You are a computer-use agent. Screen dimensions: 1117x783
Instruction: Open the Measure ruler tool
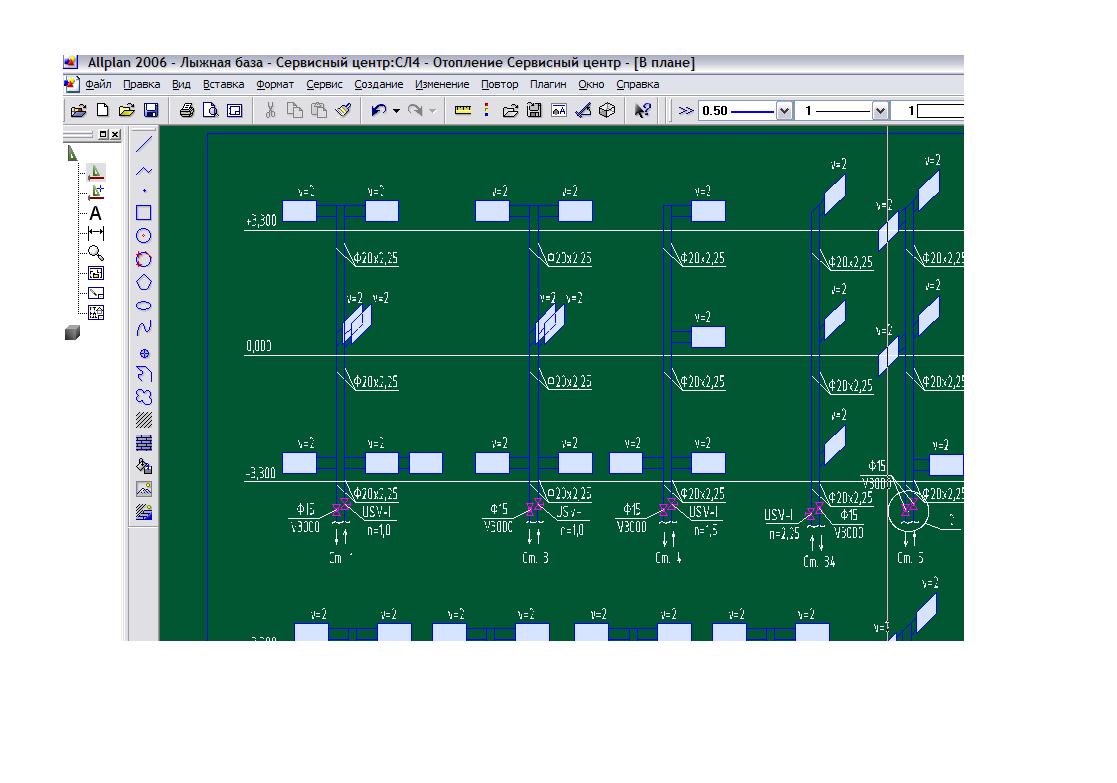click(462, 111)
